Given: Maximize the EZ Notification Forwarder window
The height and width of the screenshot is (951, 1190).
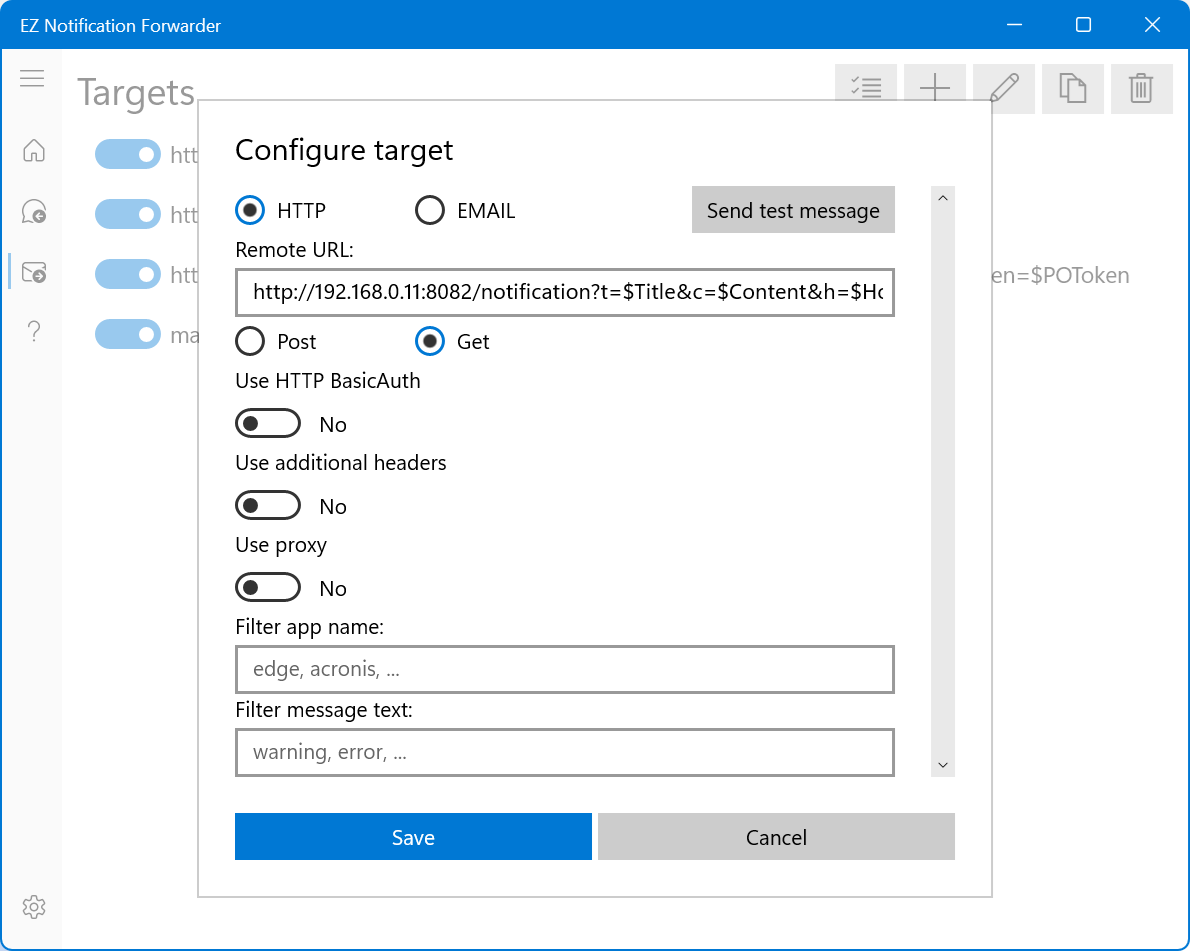Looking at the screenshot, I should pos(1083,25).
